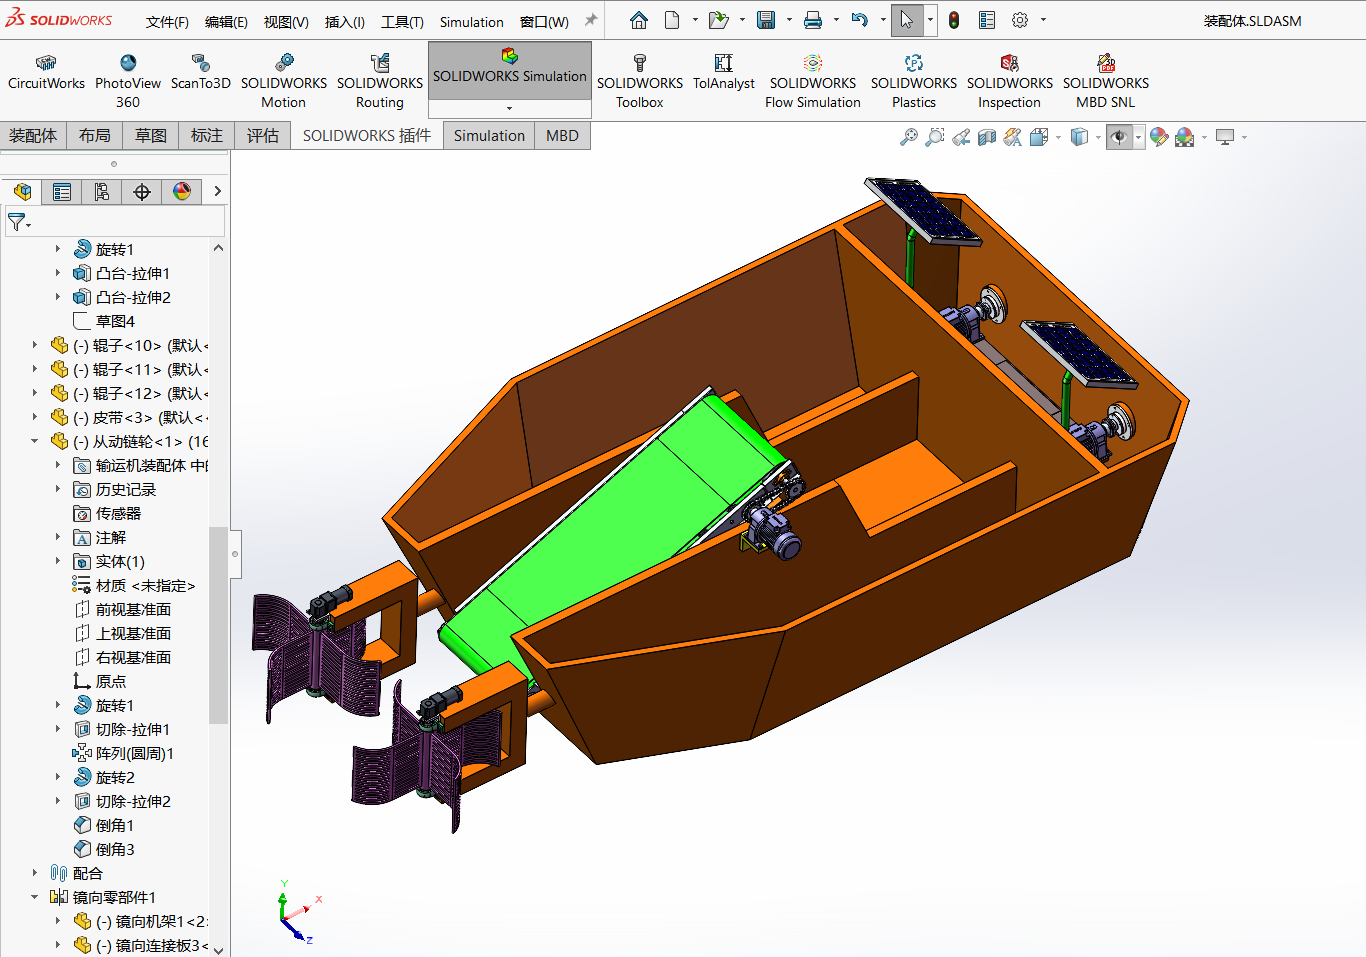Select the 阵列(圆周)1 feature

tap(134, 753)
